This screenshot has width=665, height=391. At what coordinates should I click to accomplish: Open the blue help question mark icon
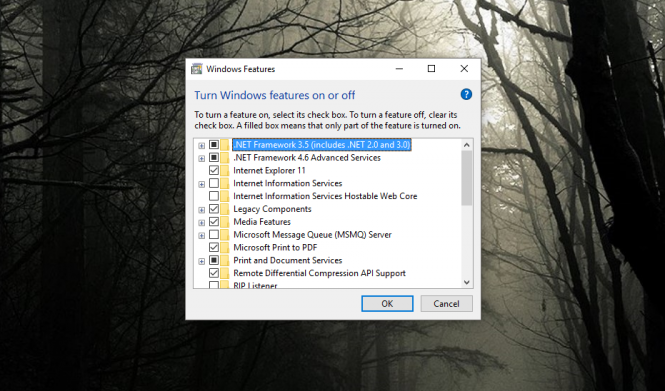pos(466,95)
